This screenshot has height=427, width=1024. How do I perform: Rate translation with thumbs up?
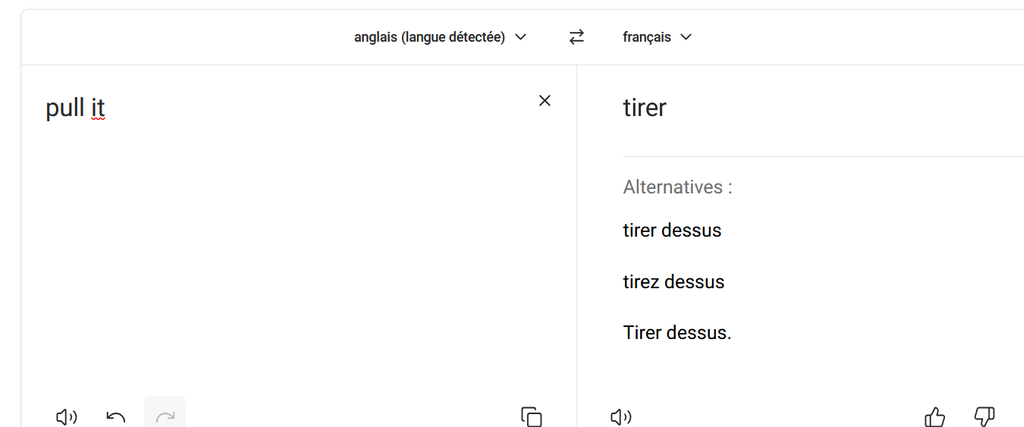point(935,417)
